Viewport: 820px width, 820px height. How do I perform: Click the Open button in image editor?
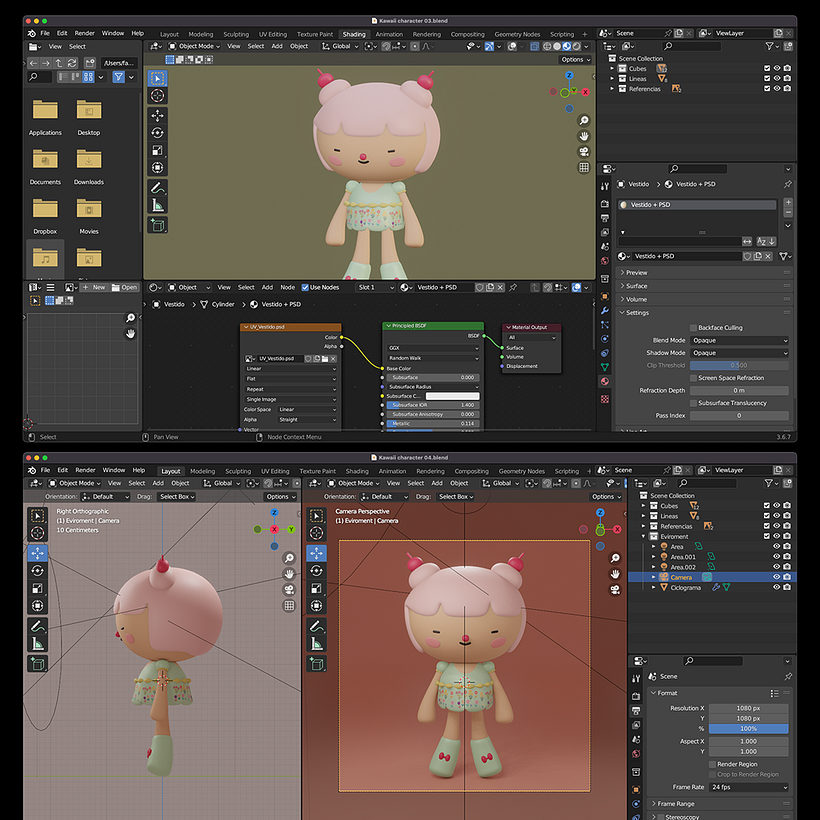(x=129, y=287)
